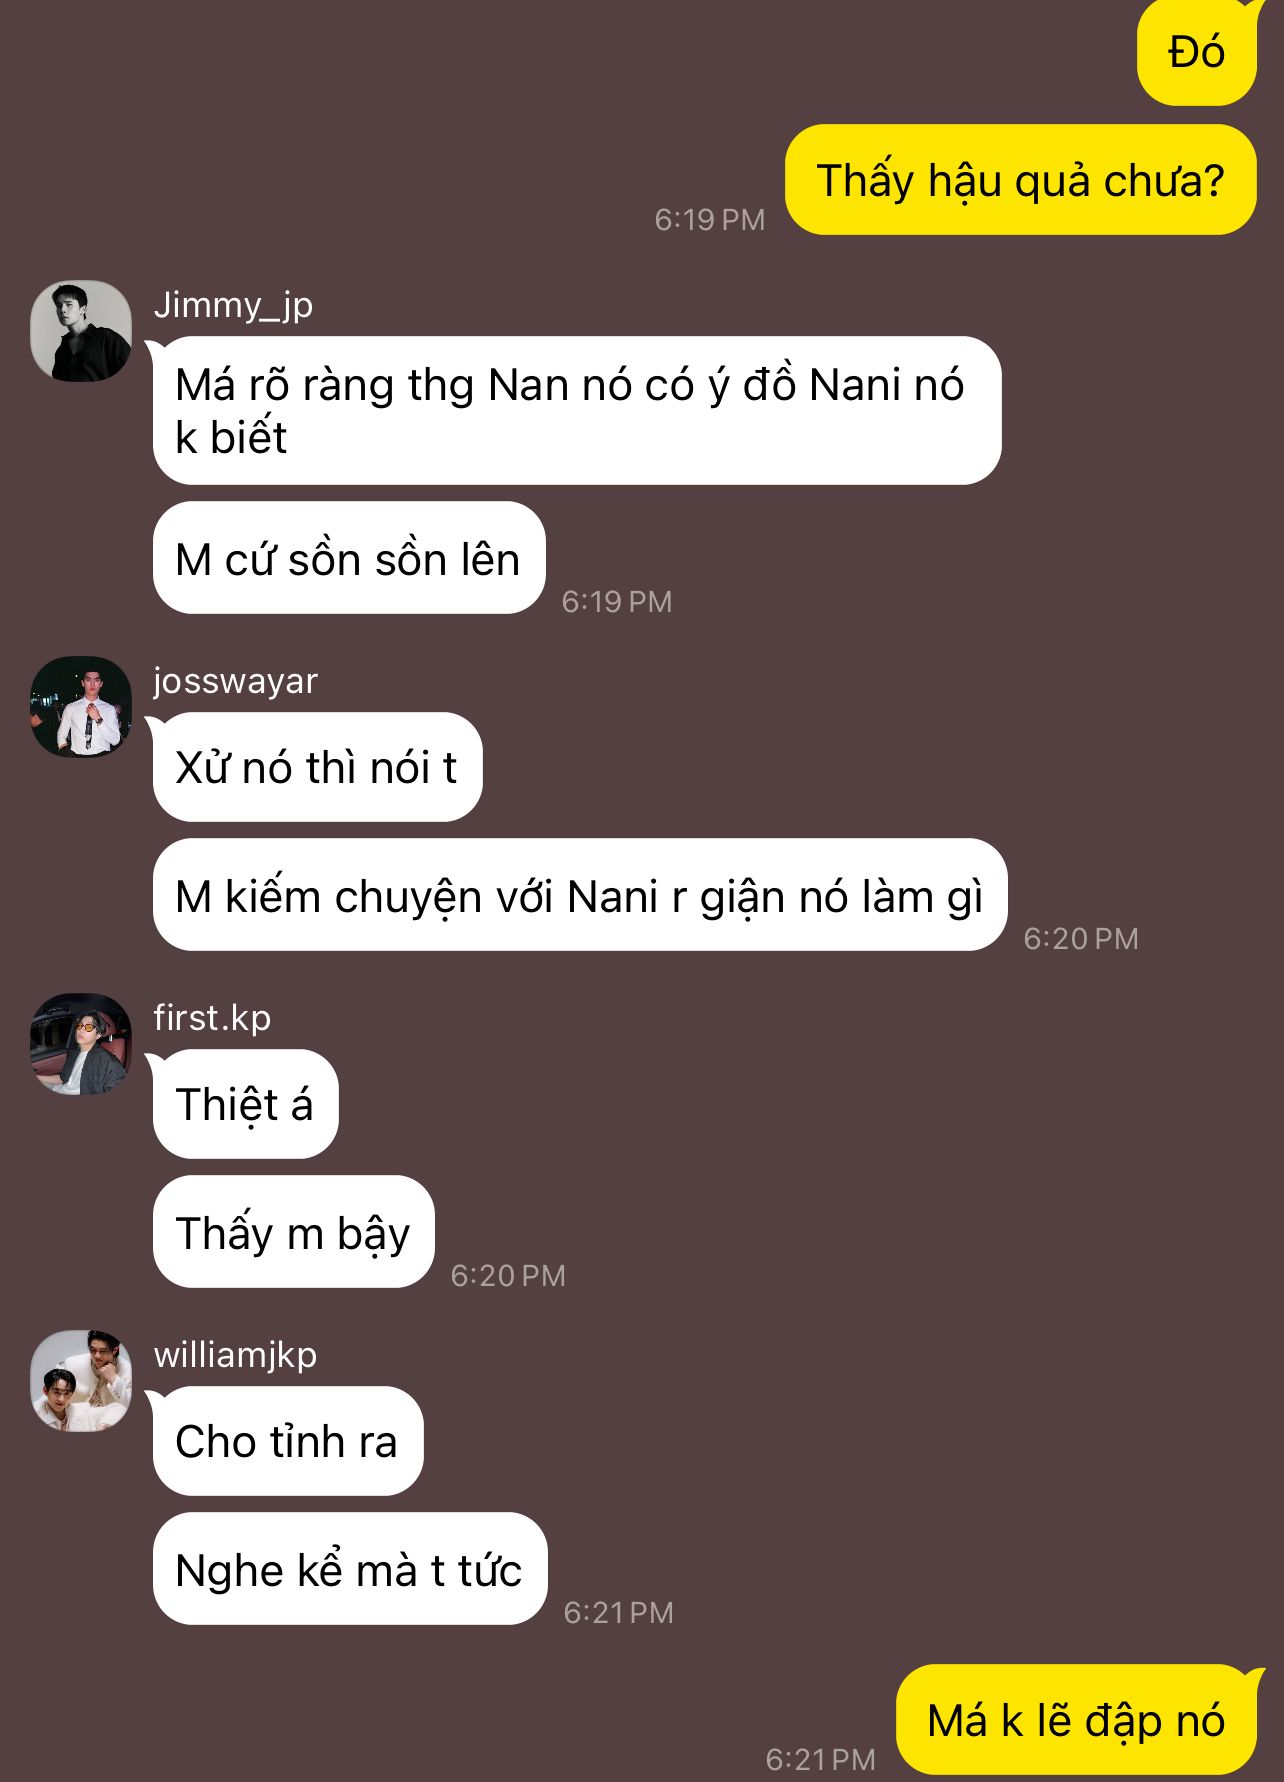Tap the josswayar sender name
The image size is (1284, 1782).
tap(235, 681)
